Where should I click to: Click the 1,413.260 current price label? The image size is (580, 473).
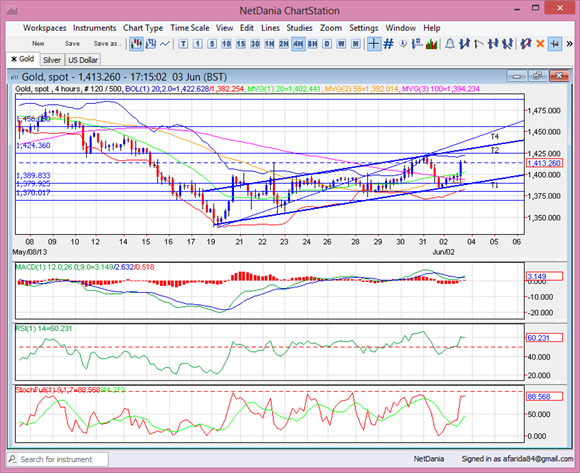544,163
